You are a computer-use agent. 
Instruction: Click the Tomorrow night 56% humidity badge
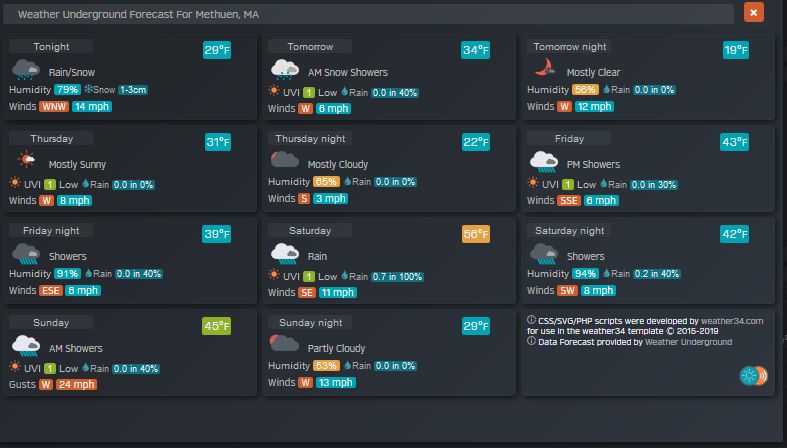pos(585,90)
